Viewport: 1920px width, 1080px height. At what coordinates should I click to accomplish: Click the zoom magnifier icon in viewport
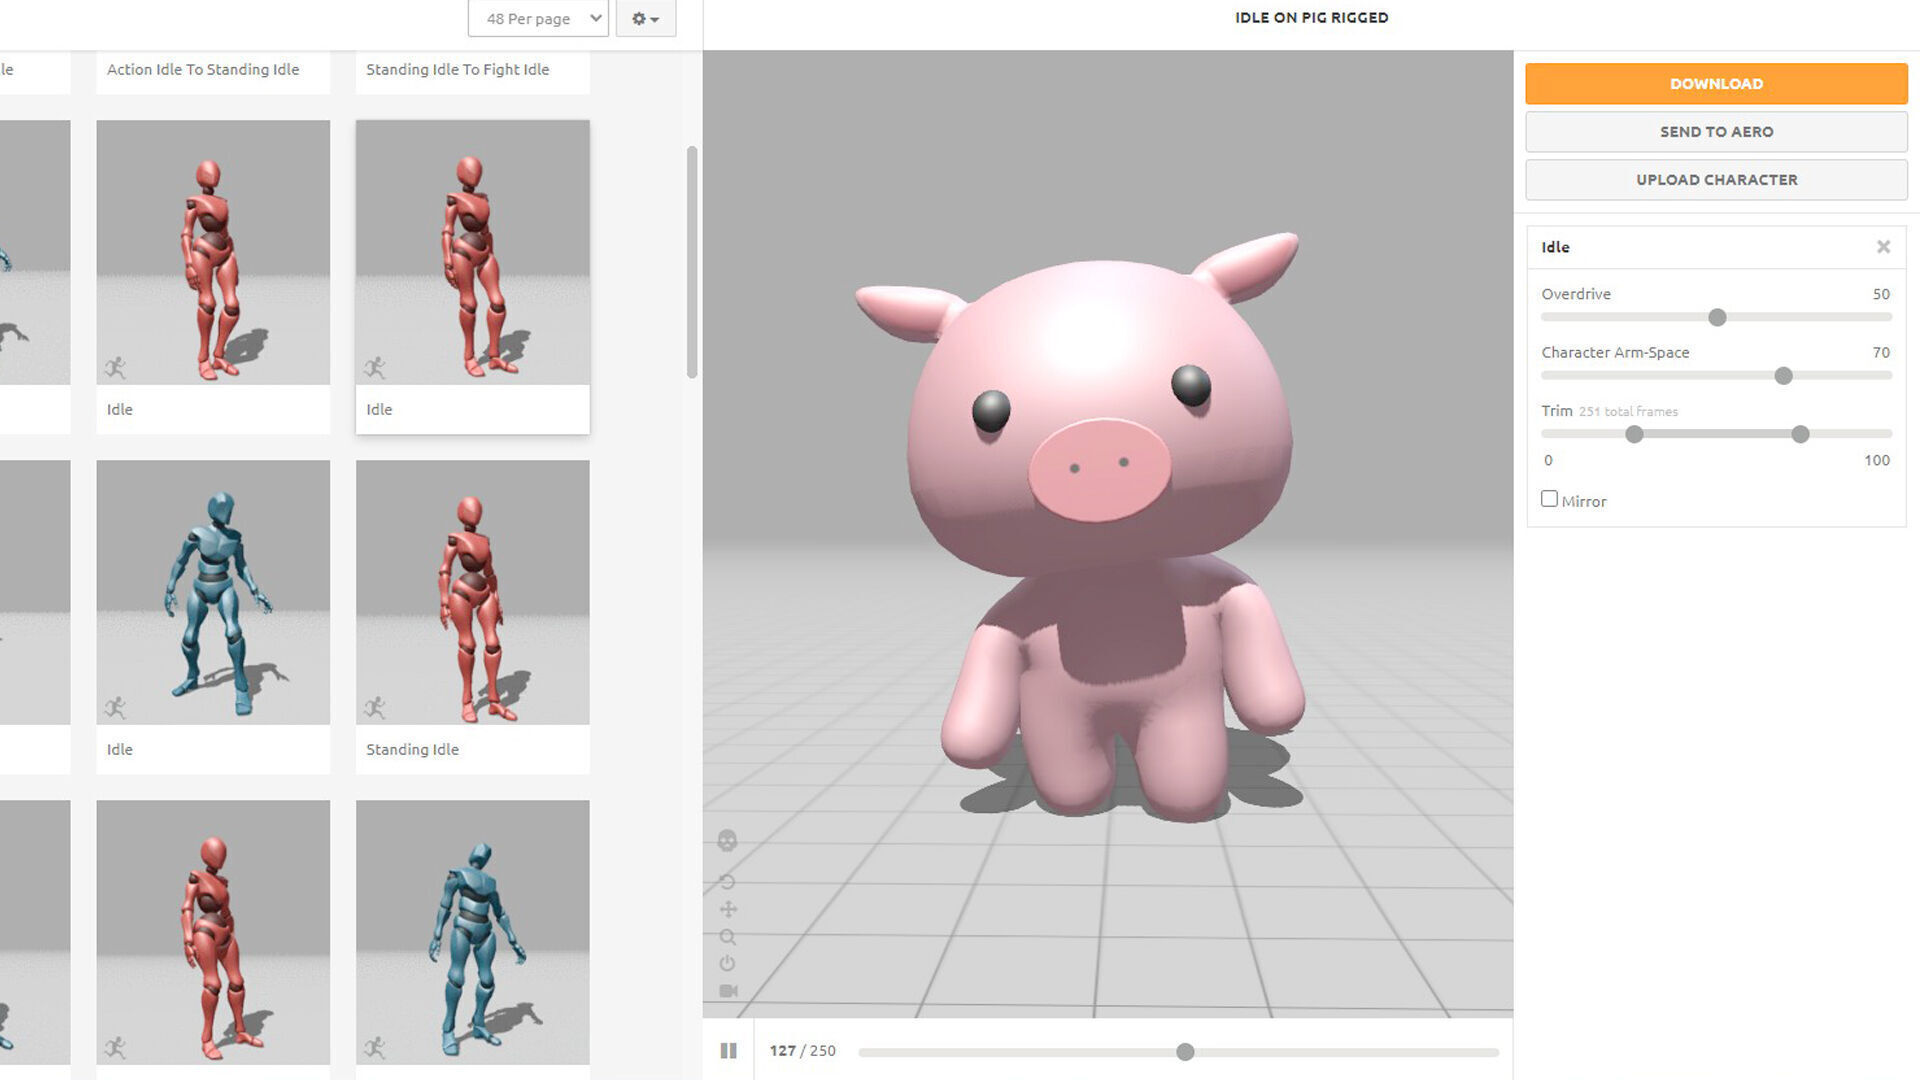(x=728, y=937)
